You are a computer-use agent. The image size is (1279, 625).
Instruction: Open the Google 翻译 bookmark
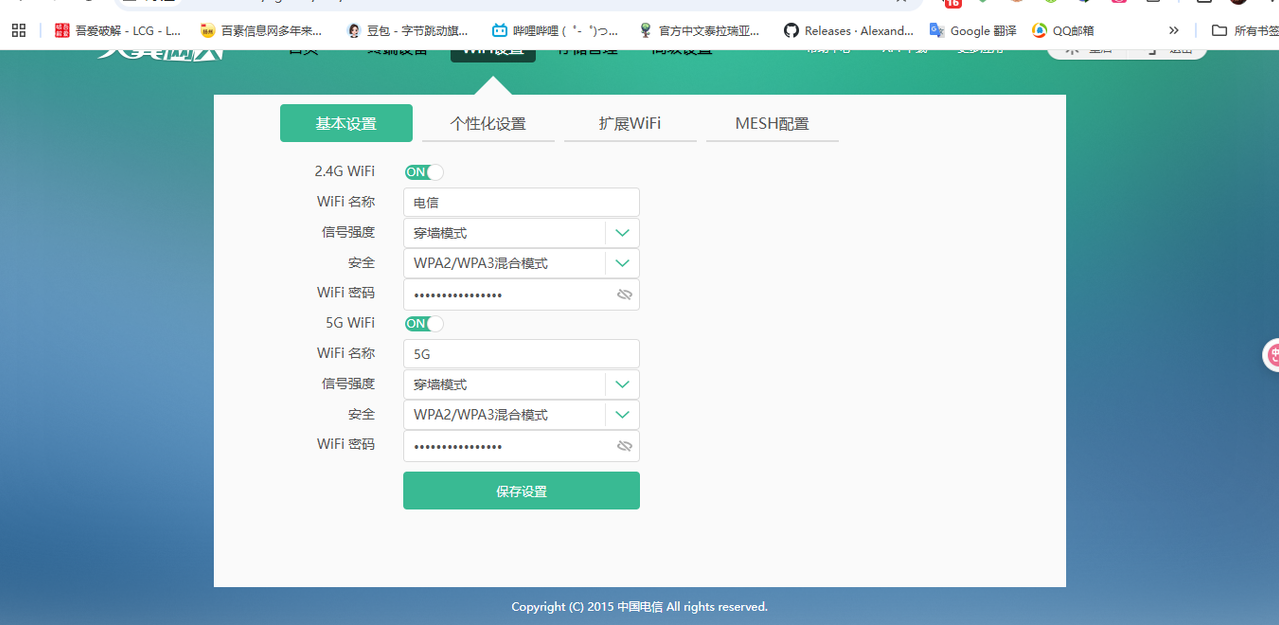pyautogui.click(x=973, y=31)
